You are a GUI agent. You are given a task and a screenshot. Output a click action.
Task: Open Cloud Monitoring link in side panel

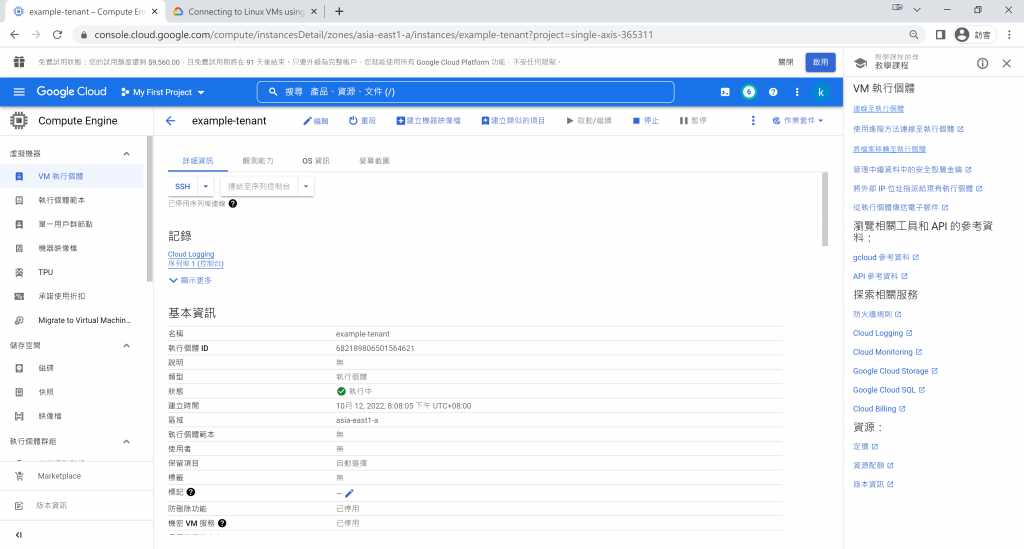888,352
